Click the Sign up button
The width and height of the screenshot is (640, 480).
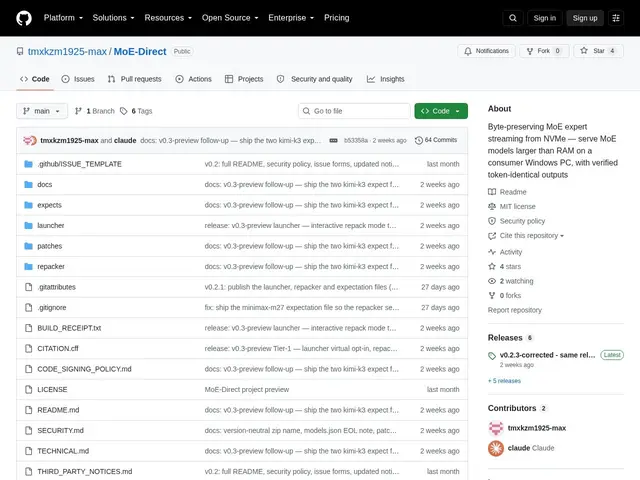584,18
